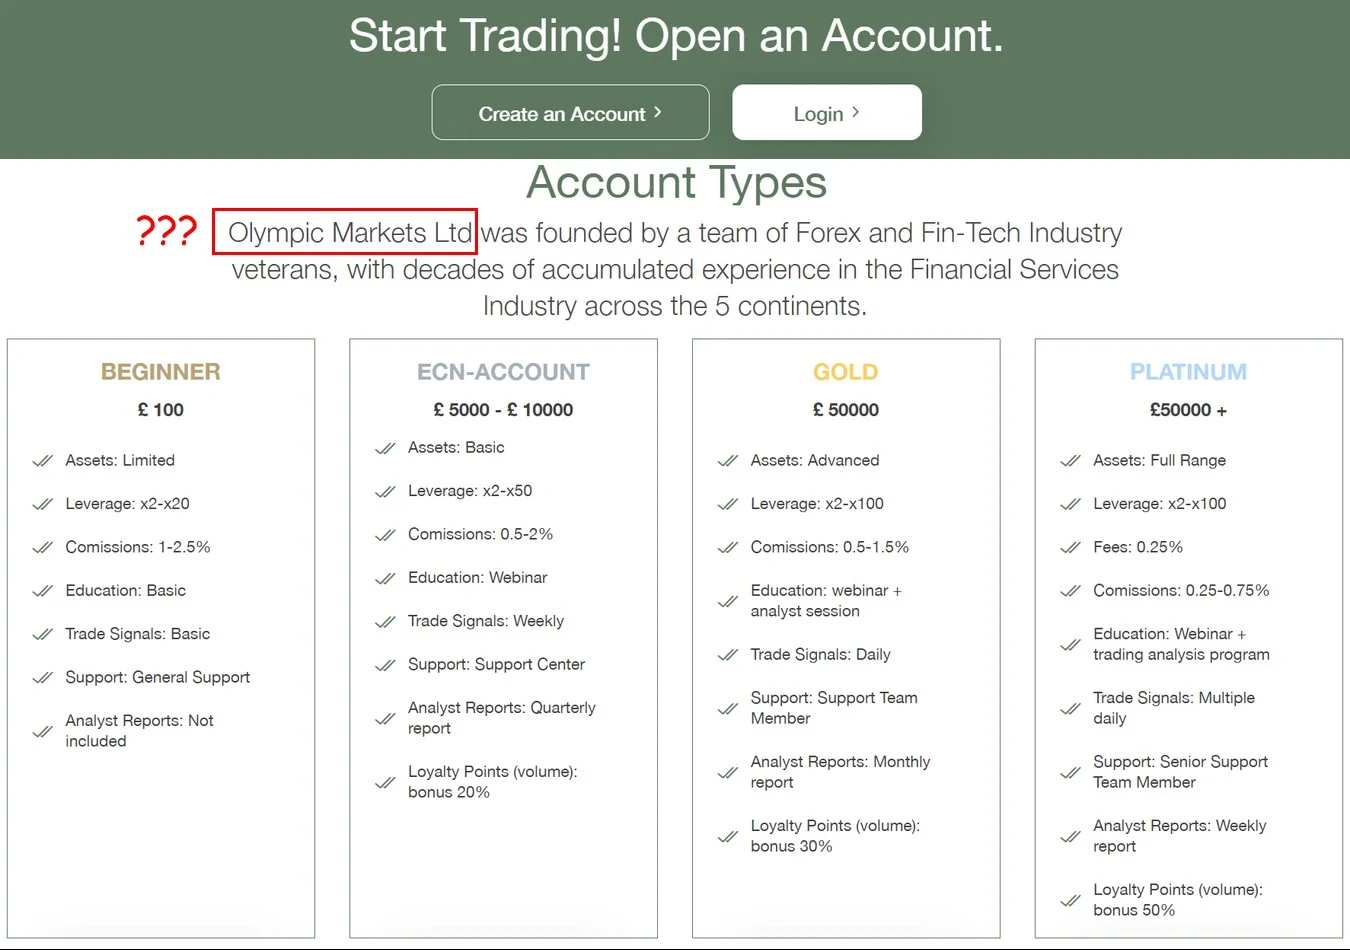Click 'Education: Webinar + trading analysis program' text
Image resolution: width=1350 pixels, height=950 pixels.
pyautogui.click(x=1182, y=644)
